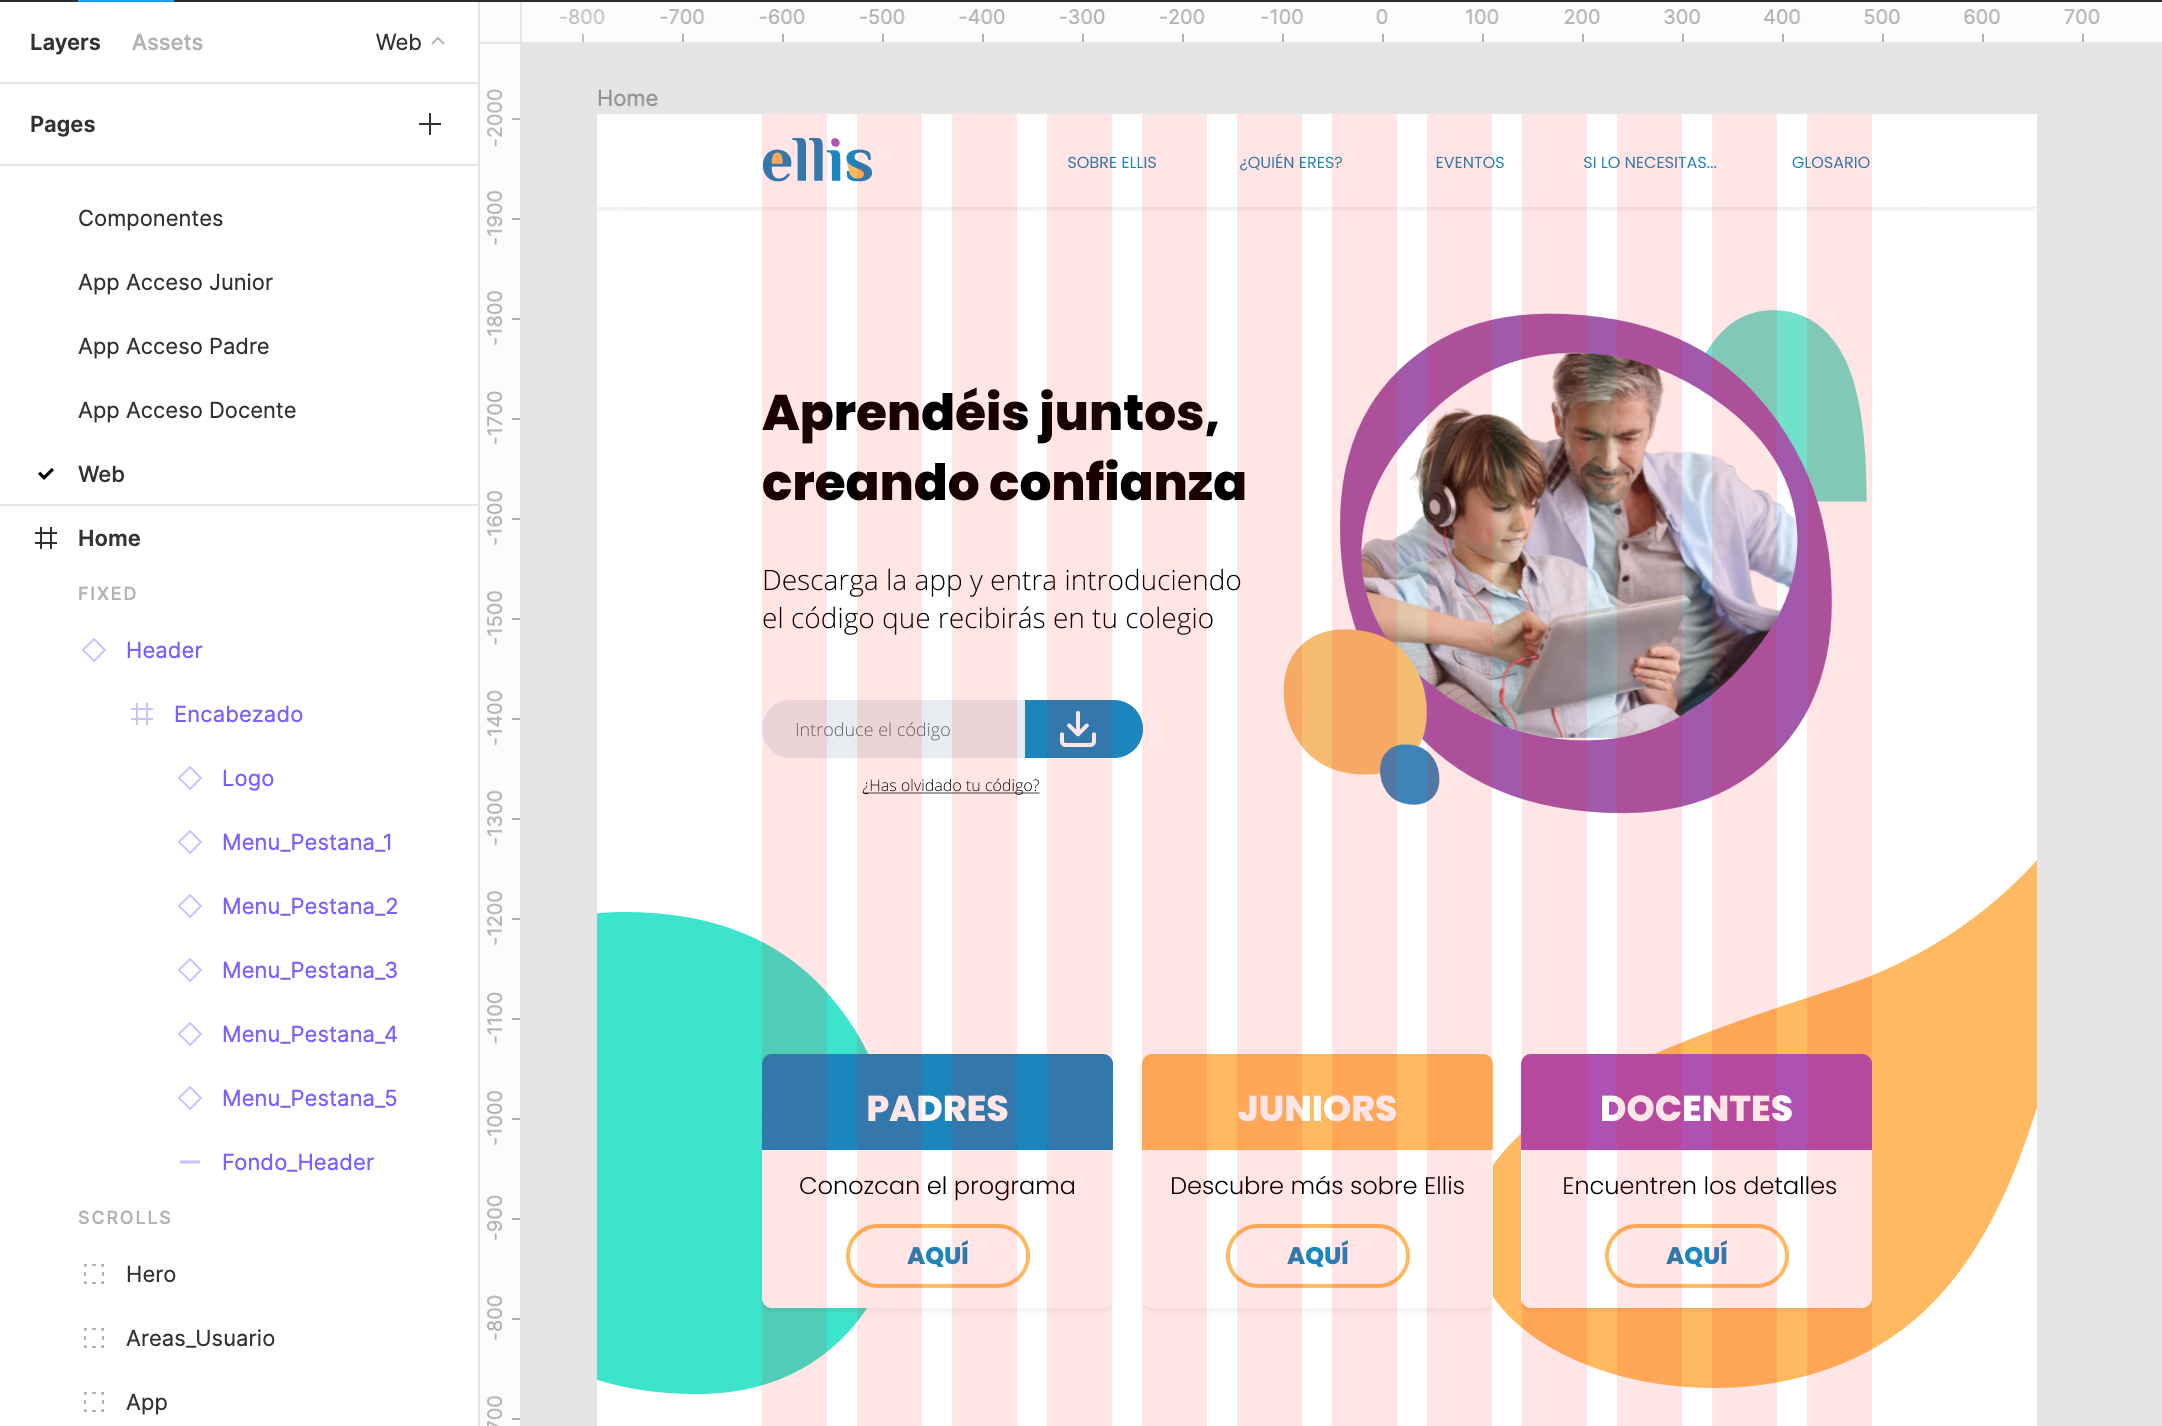Viewport: 2162px width, 1426px height.
Task: Open the App Acceso Padre page
Action: point(174,346)
